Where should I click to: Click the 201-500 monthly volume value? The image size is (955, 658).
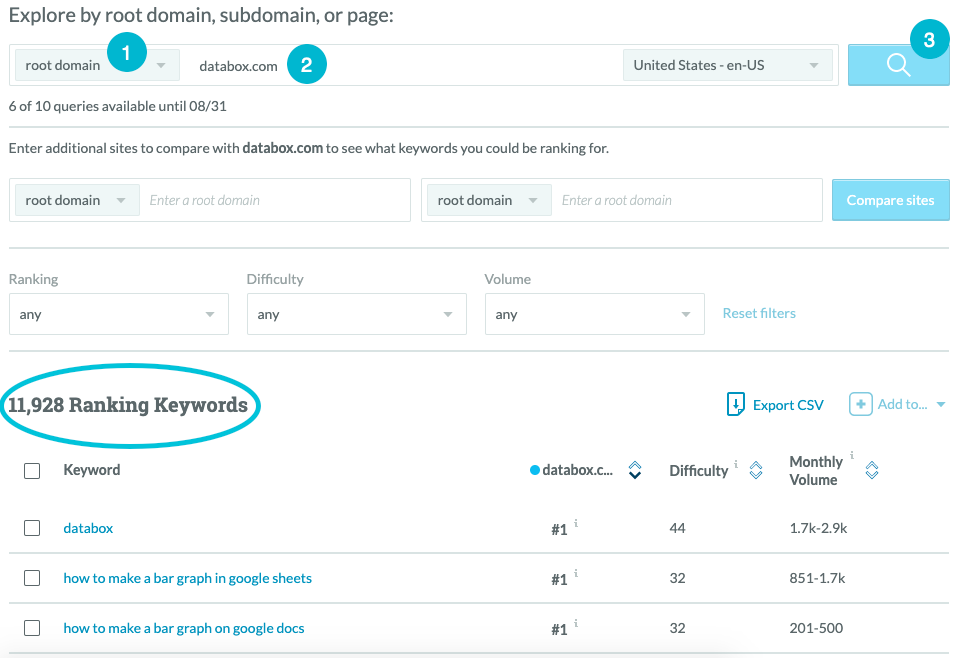pos(816,628)
